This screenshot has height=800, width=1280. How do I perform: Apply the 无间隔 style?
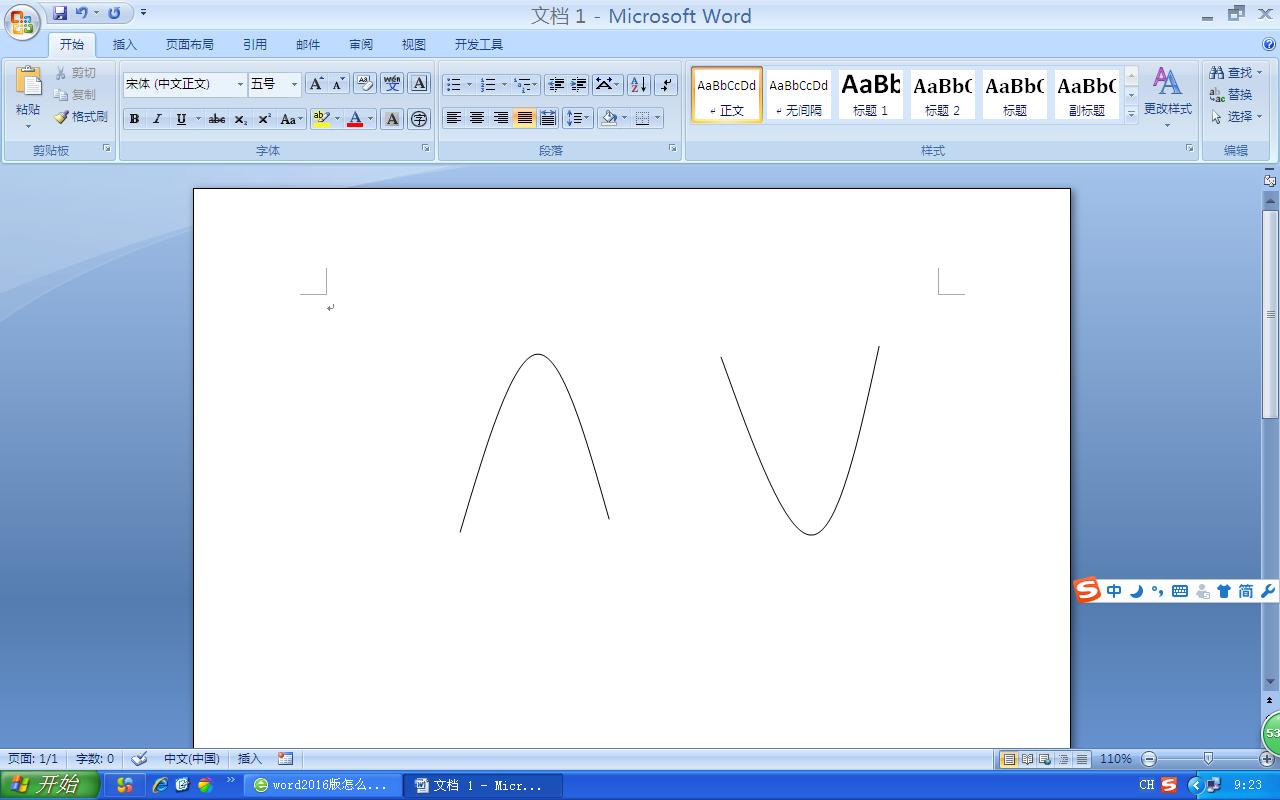point(799,94)
